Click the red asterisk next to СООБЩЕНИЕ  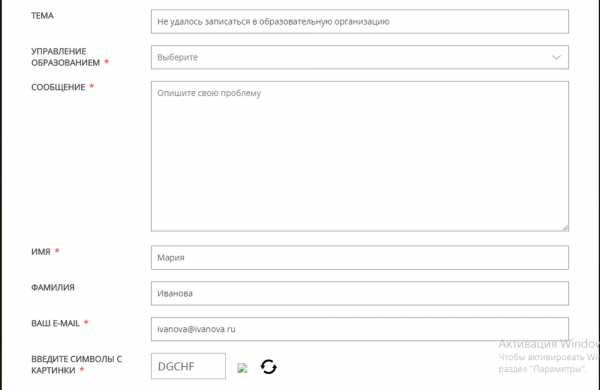pos(91,87)
